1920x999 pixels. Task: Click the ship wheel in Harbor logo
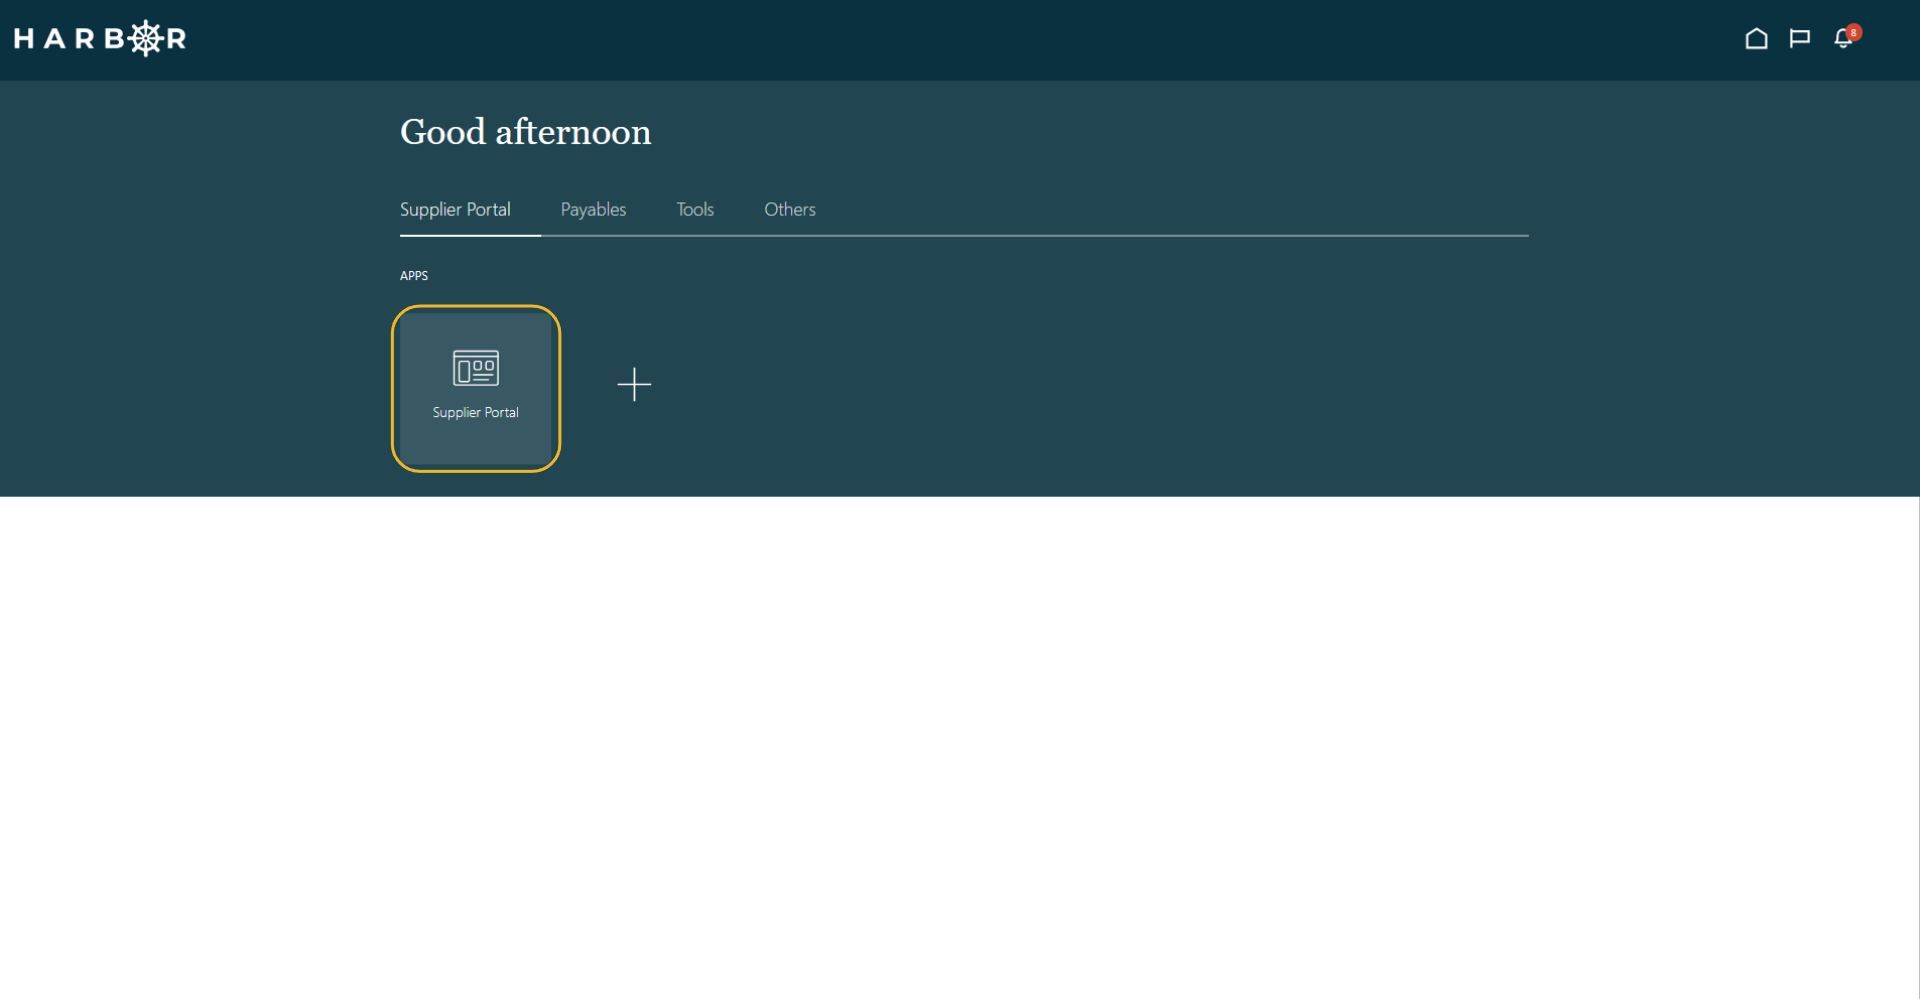click(146, 38)
